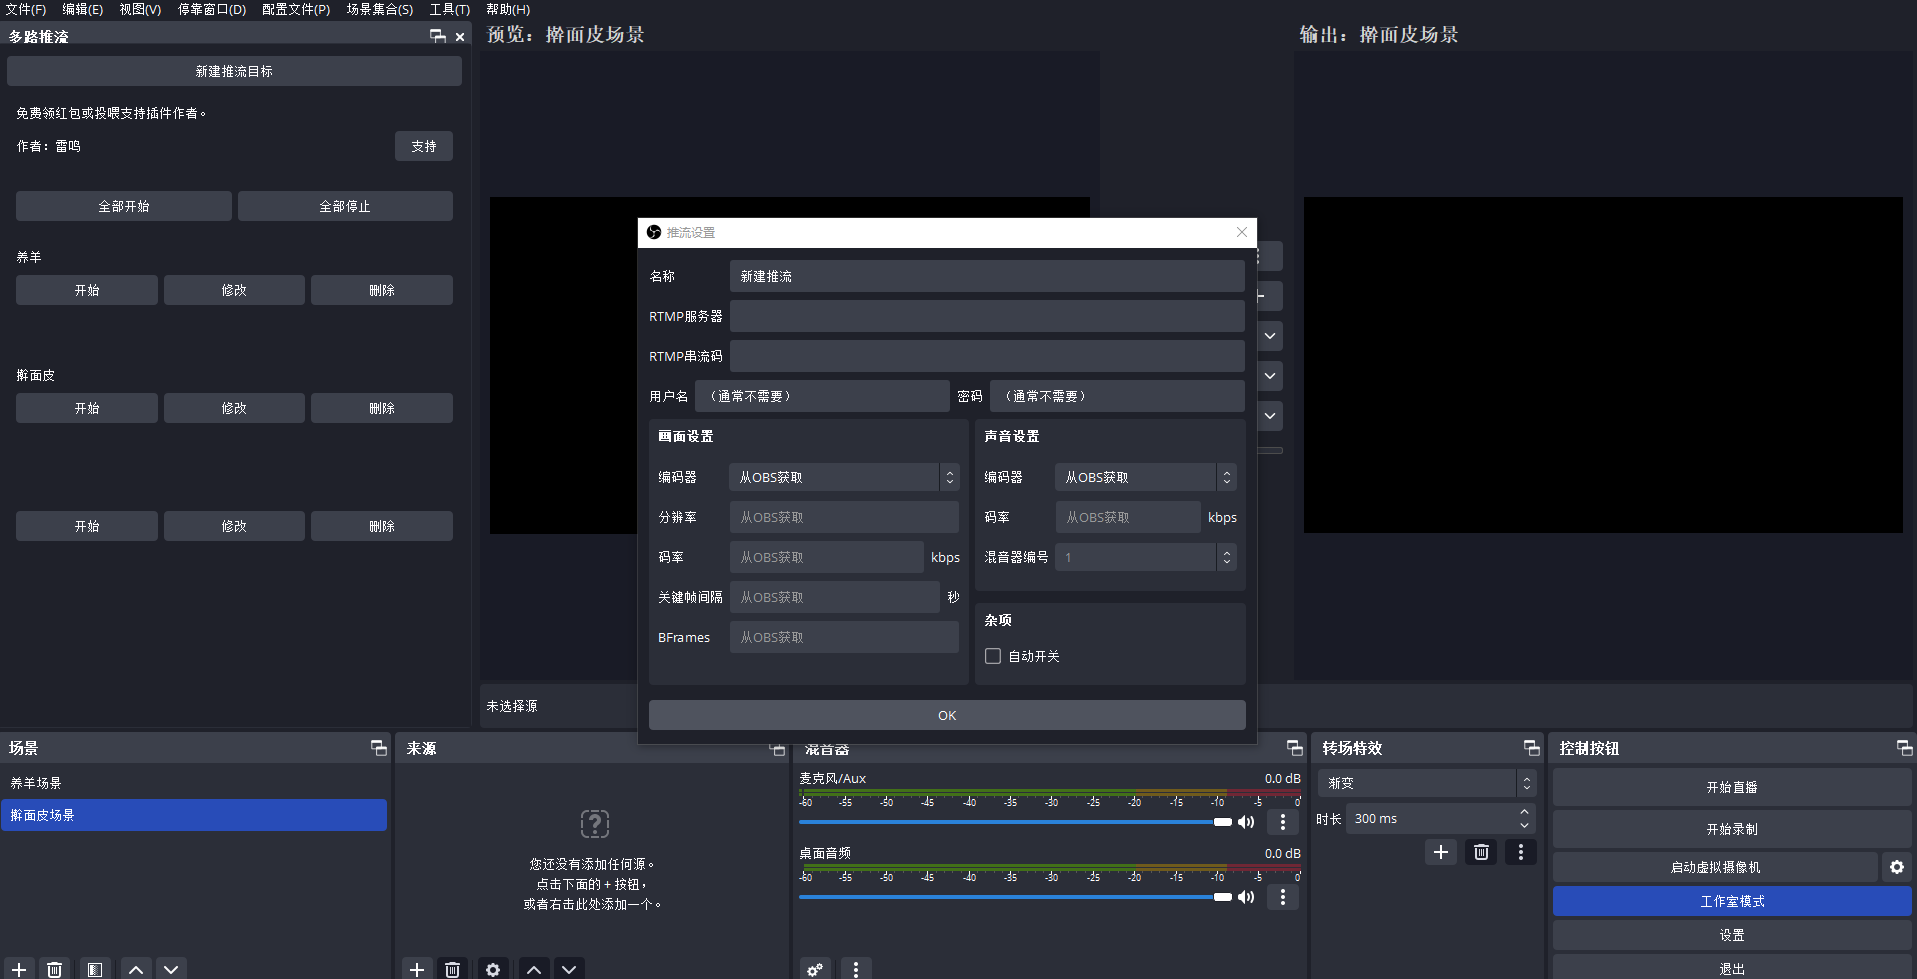Click the 新建推流目标 button
The width and height of the screenshot is (1917, 979).
[x=234, y=71]
